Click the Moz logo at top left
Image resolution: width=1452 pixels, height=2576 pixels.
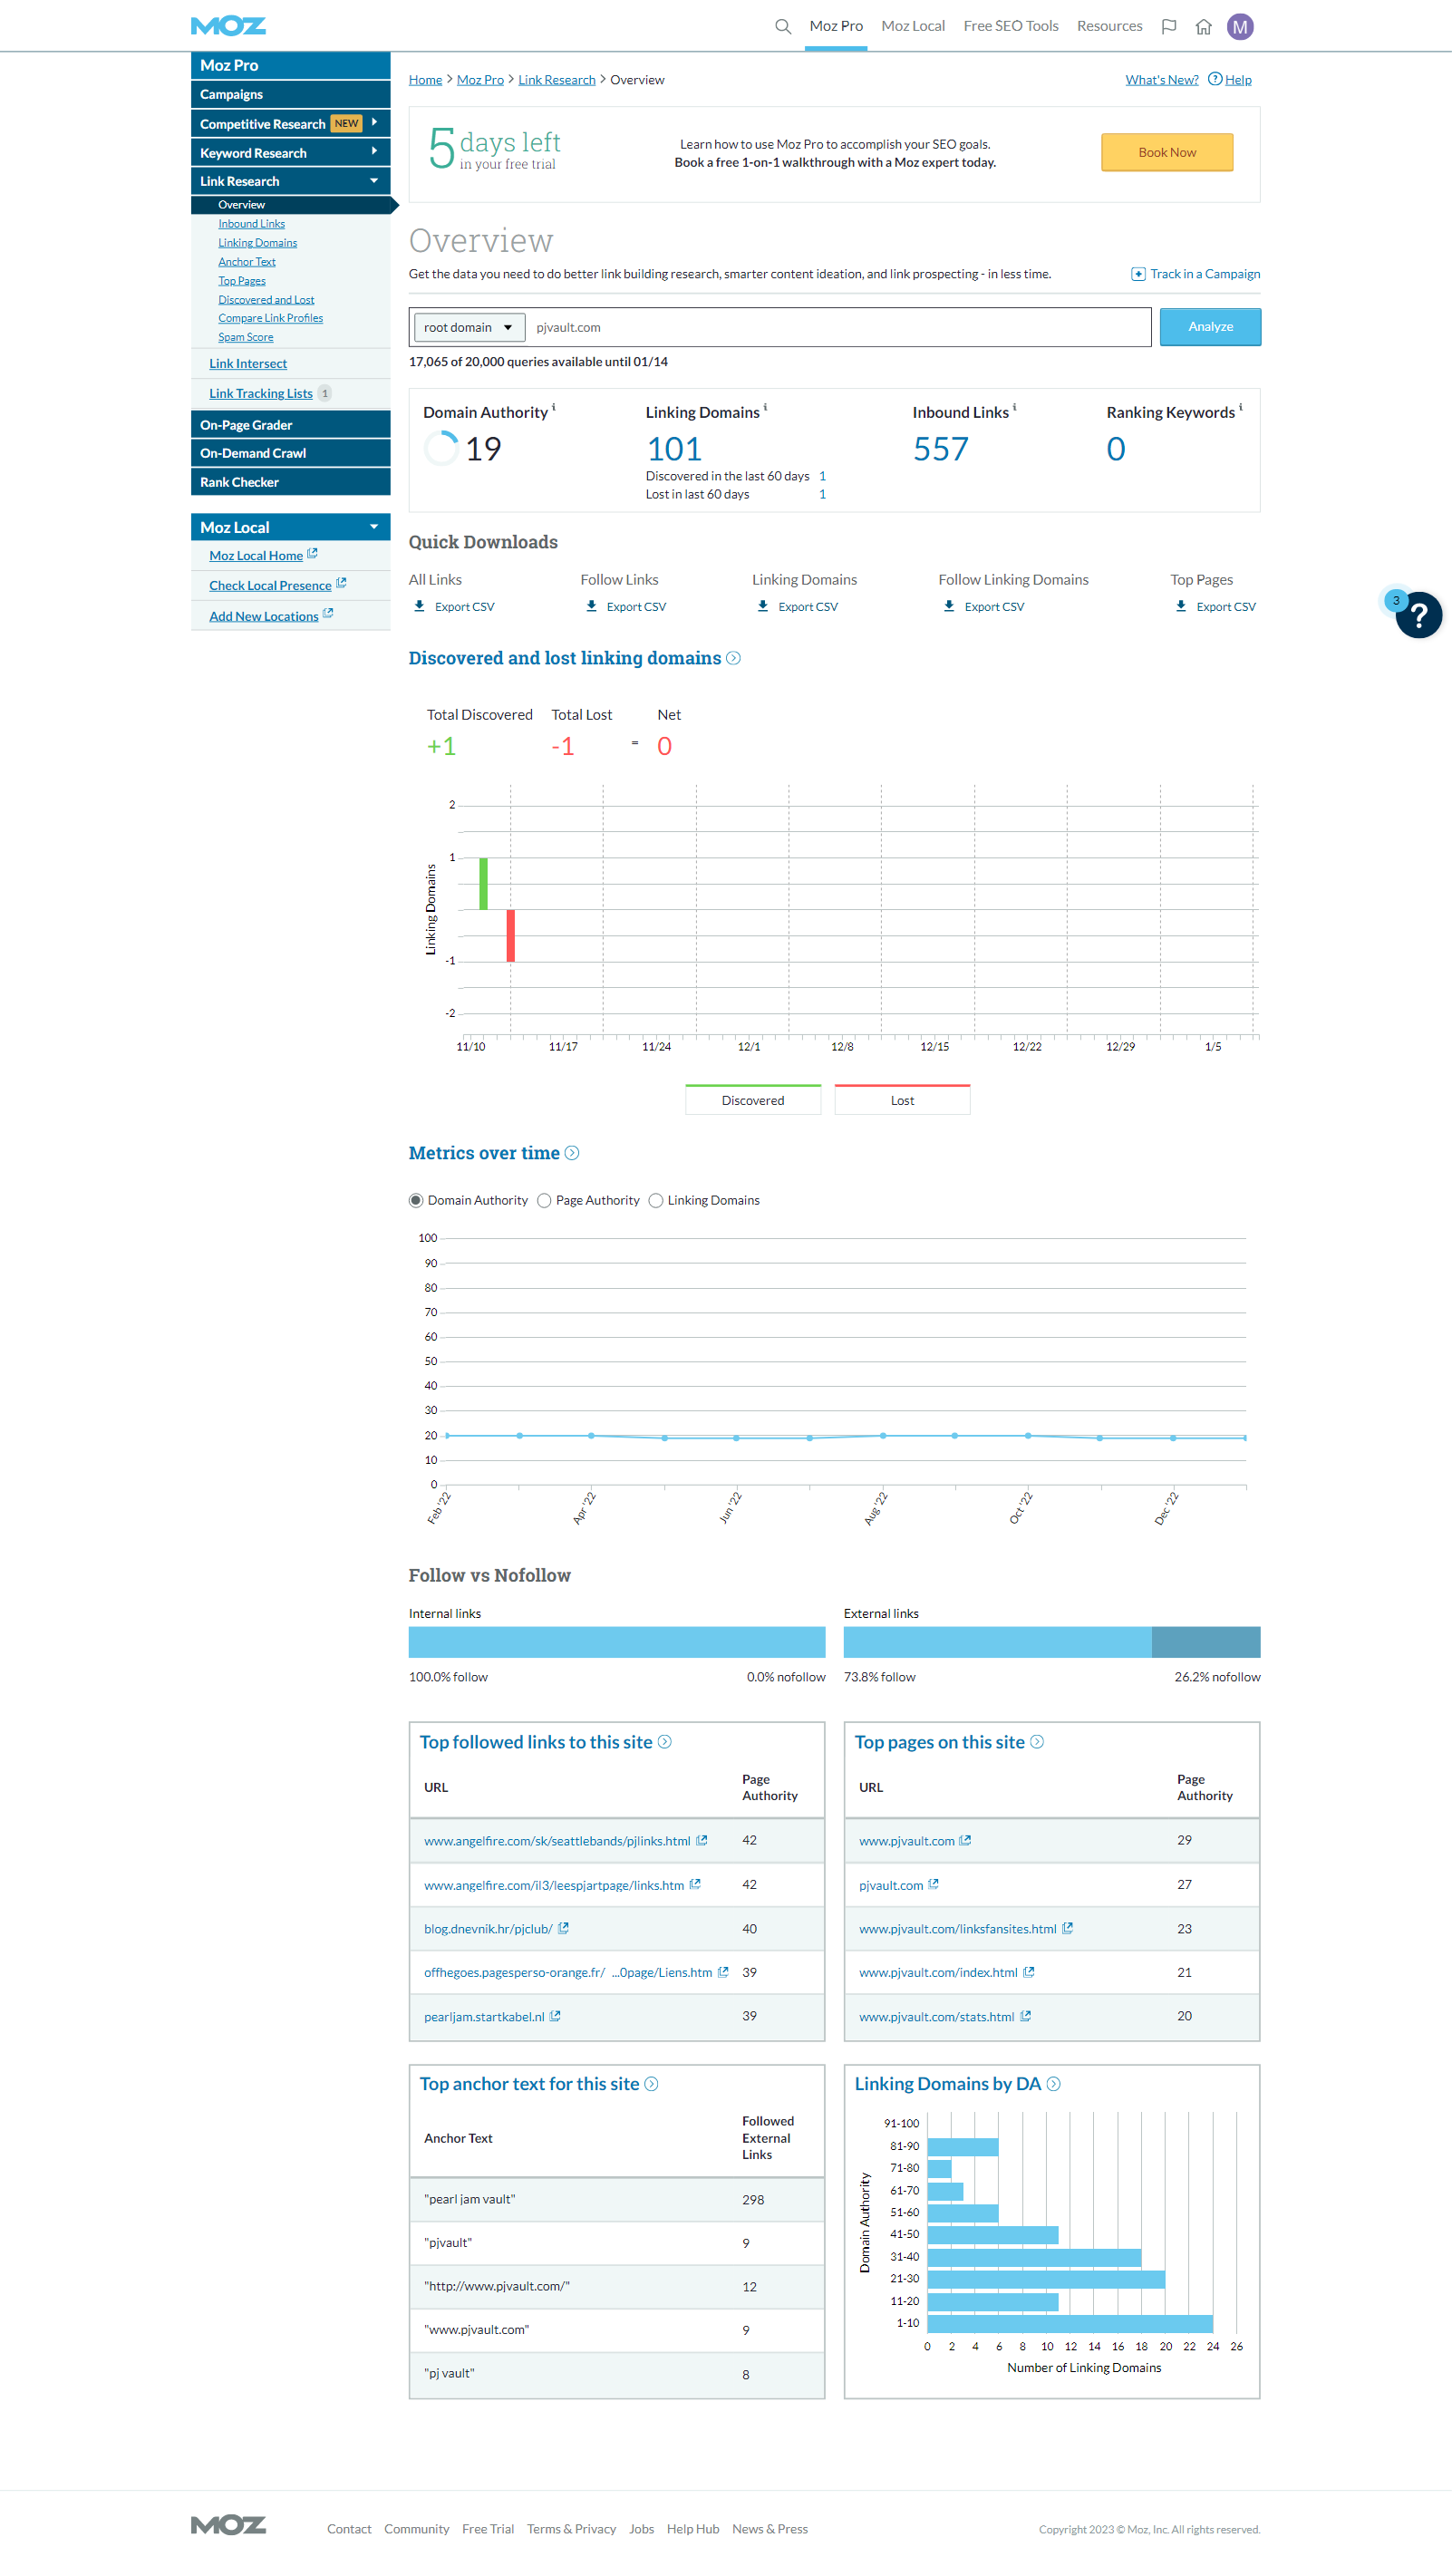coord(228,26)
